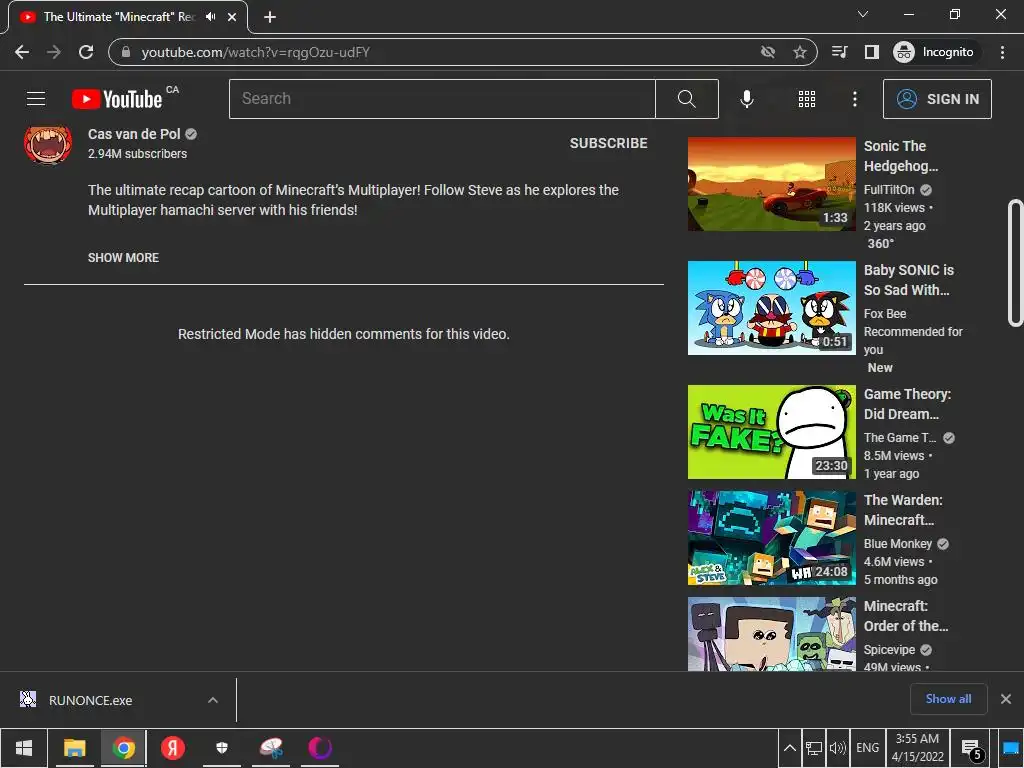Switch the ENG input language

point(867,748)
